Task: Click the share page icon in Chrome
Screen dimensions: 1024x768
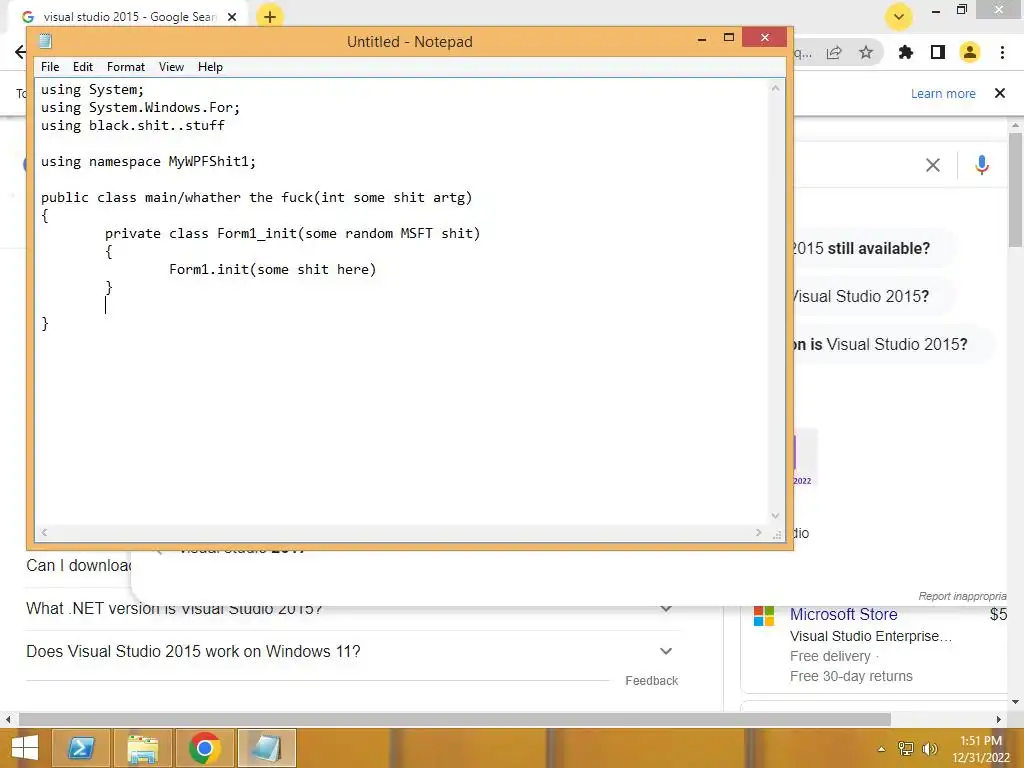Action: pyautogui.click(x=834, y=52)
